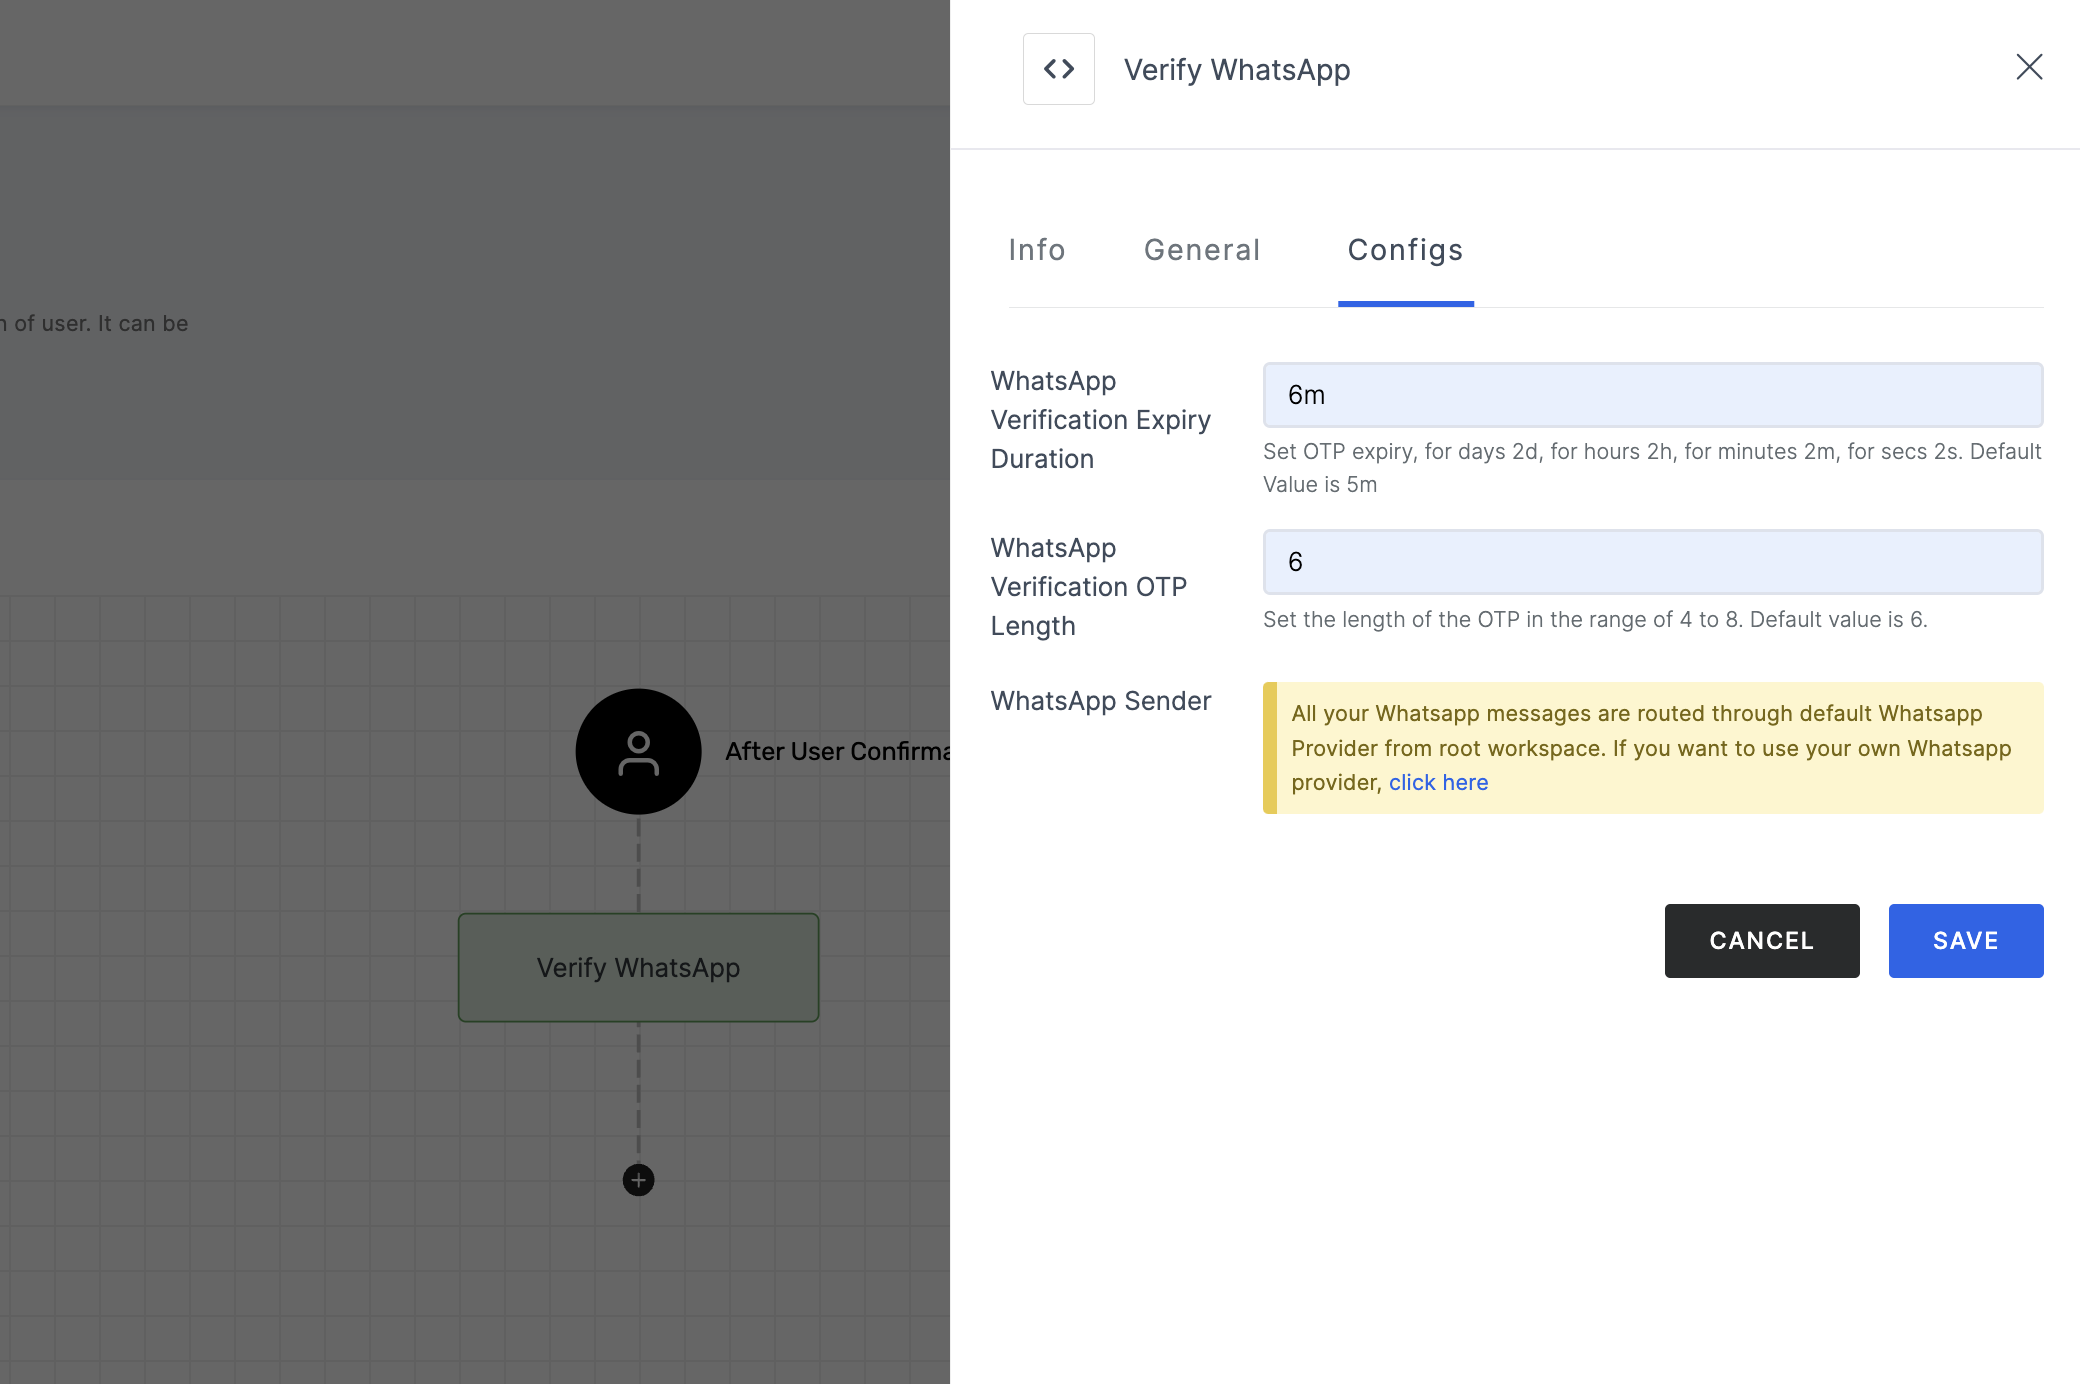Click the 'WhatsApp Sender' label
Viewport: 2080px width, 1384px height.
(1100, 701)
